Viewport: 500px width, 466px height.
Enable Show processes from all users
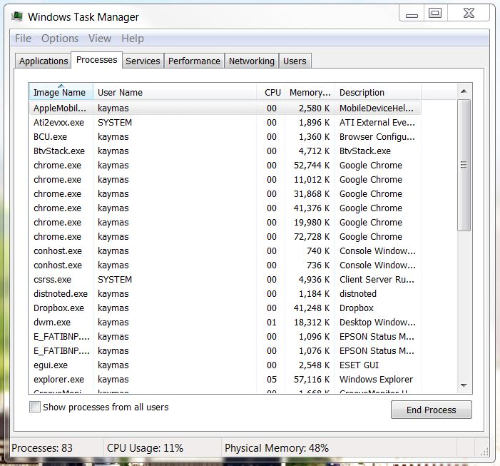coord(35,407)
